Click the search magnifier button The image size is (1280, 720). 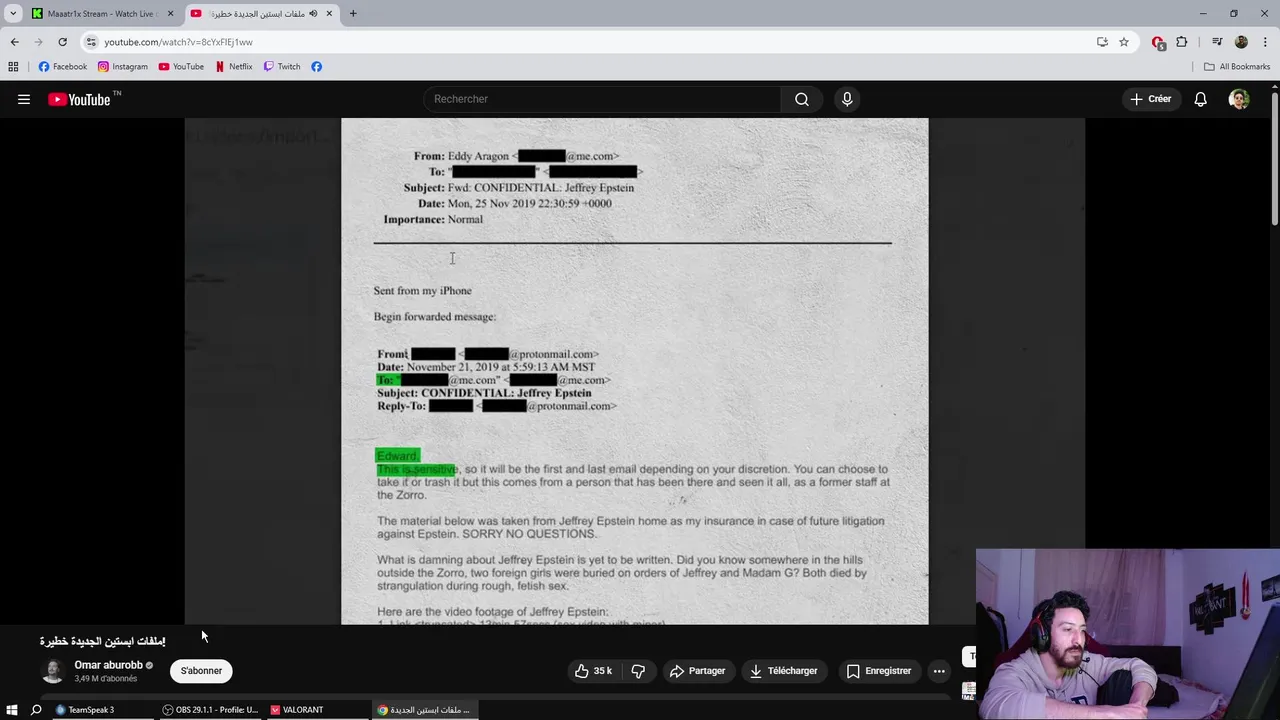(802, 99)
